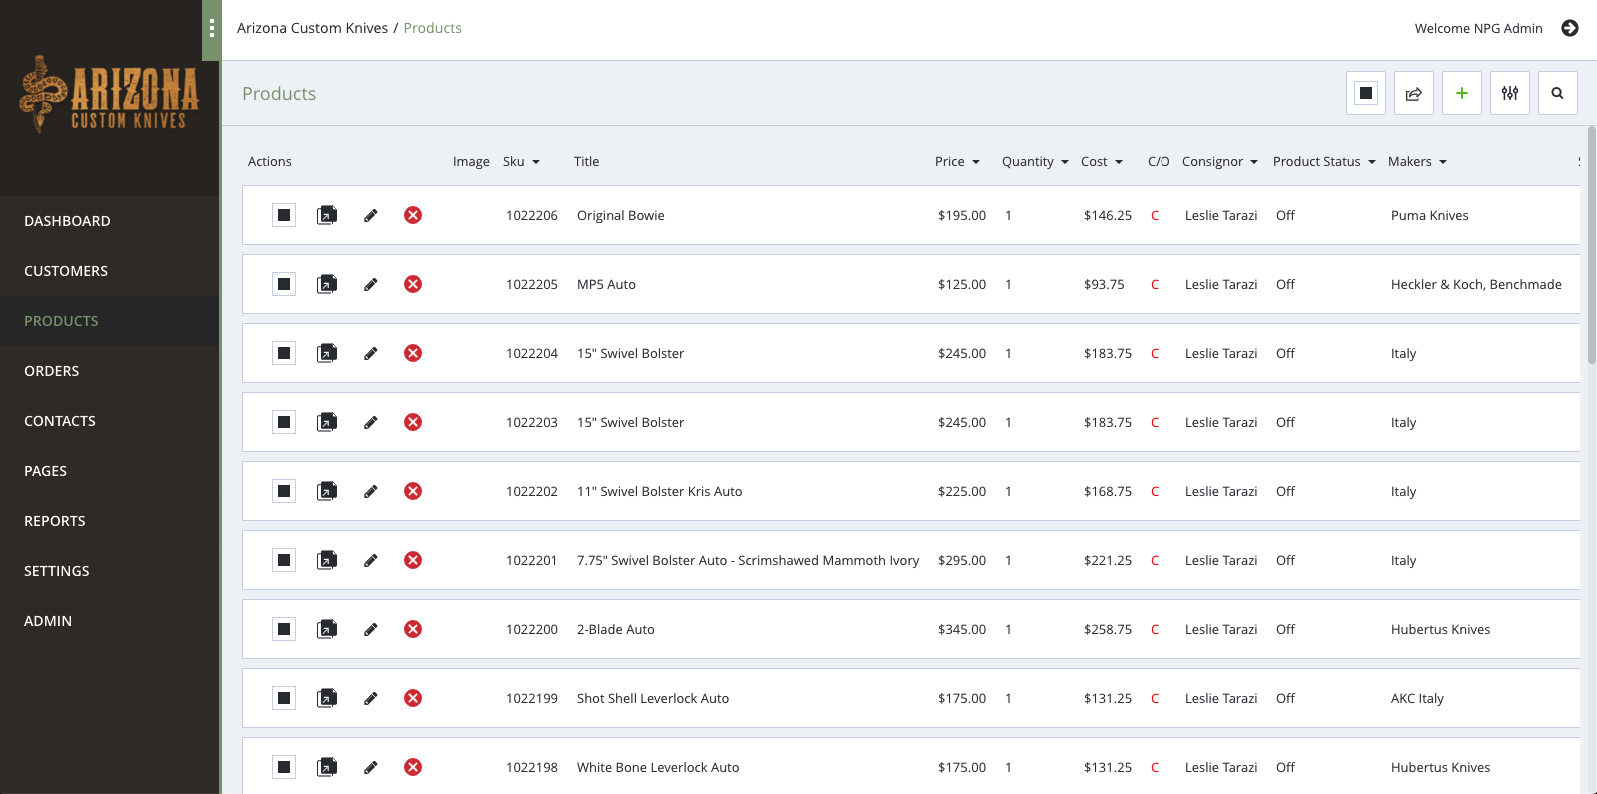Check Shot Shell Leverlock Auto checkbox
This screenshot has height=794, width=1597.
[284, 698]
